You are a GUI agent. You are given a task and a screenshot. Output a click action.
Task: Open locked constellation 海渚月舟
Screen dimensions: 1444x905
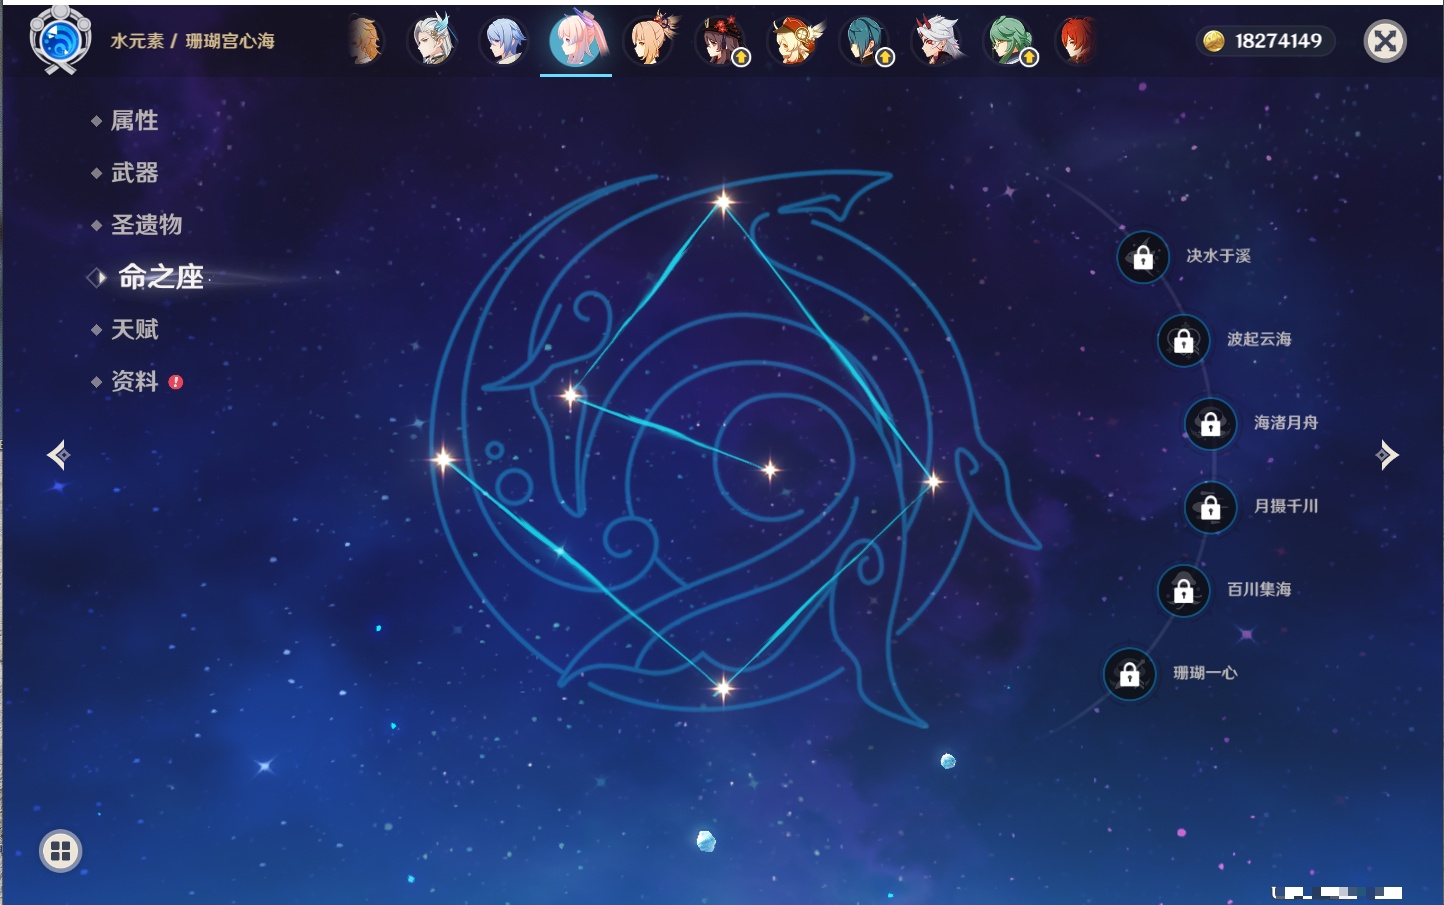coord(1211,423)
